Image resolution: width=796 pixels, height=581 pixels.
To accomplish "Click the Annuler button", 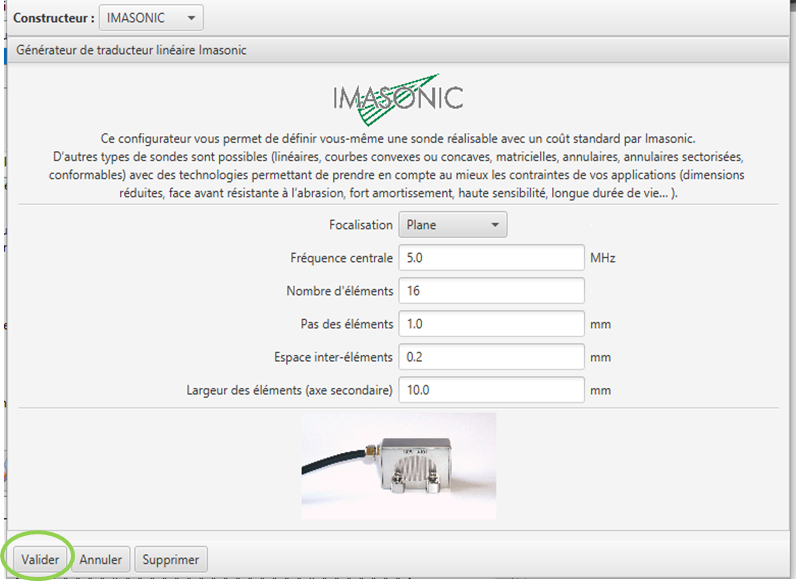I will point(101,559).
